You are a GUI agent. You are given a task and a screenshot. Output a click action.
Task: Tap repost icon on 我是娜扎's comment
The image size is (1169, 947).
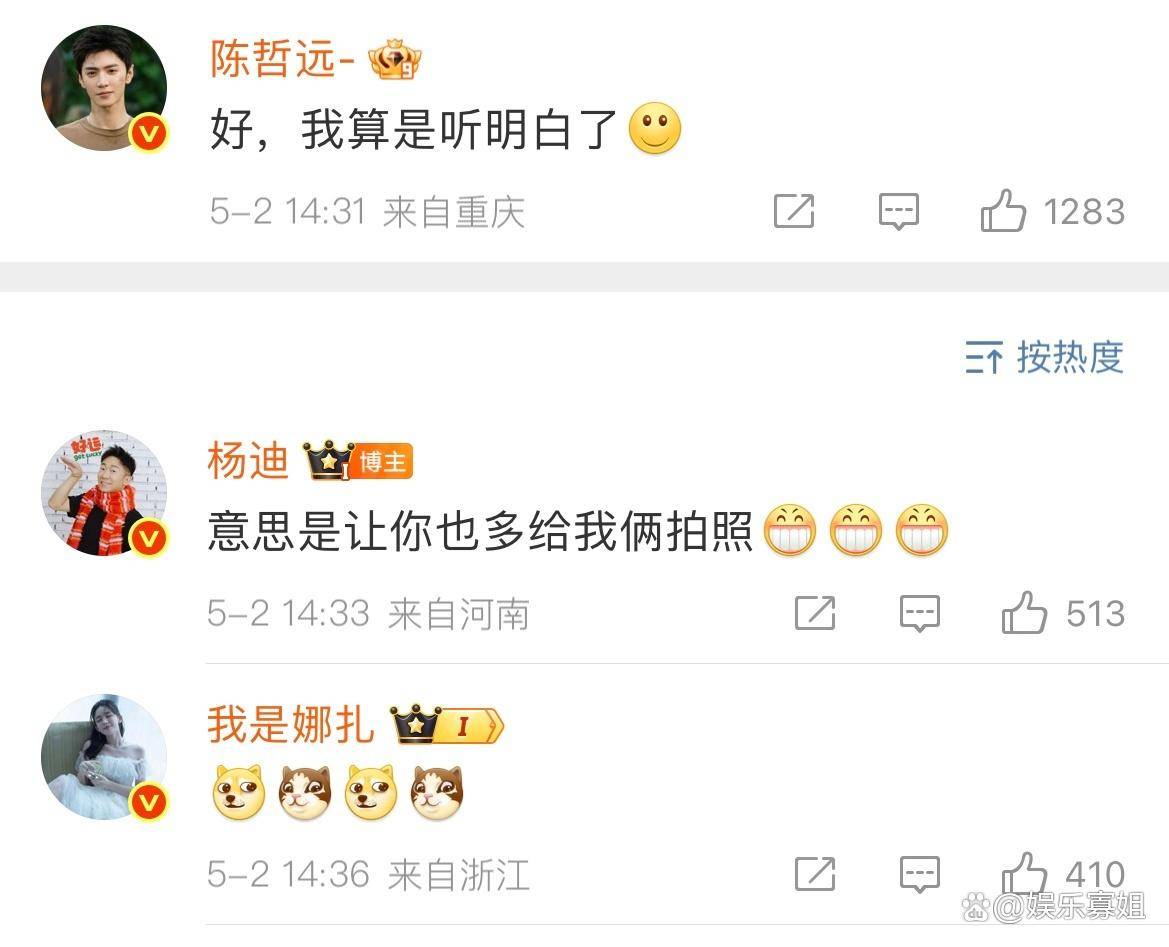pyautogui.click(x=815, y=874)
